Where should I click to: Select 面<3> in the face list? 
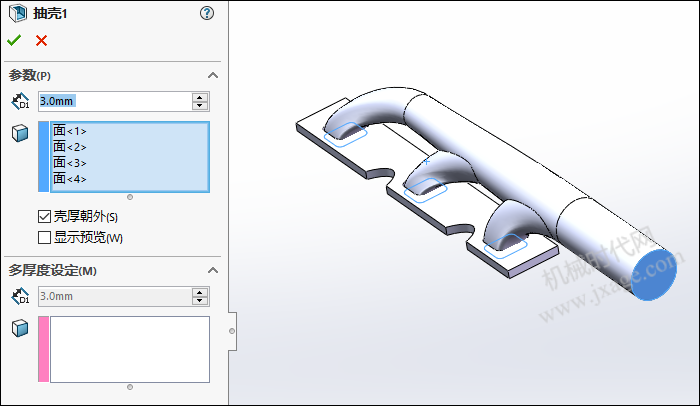click(x=70, y=163)
